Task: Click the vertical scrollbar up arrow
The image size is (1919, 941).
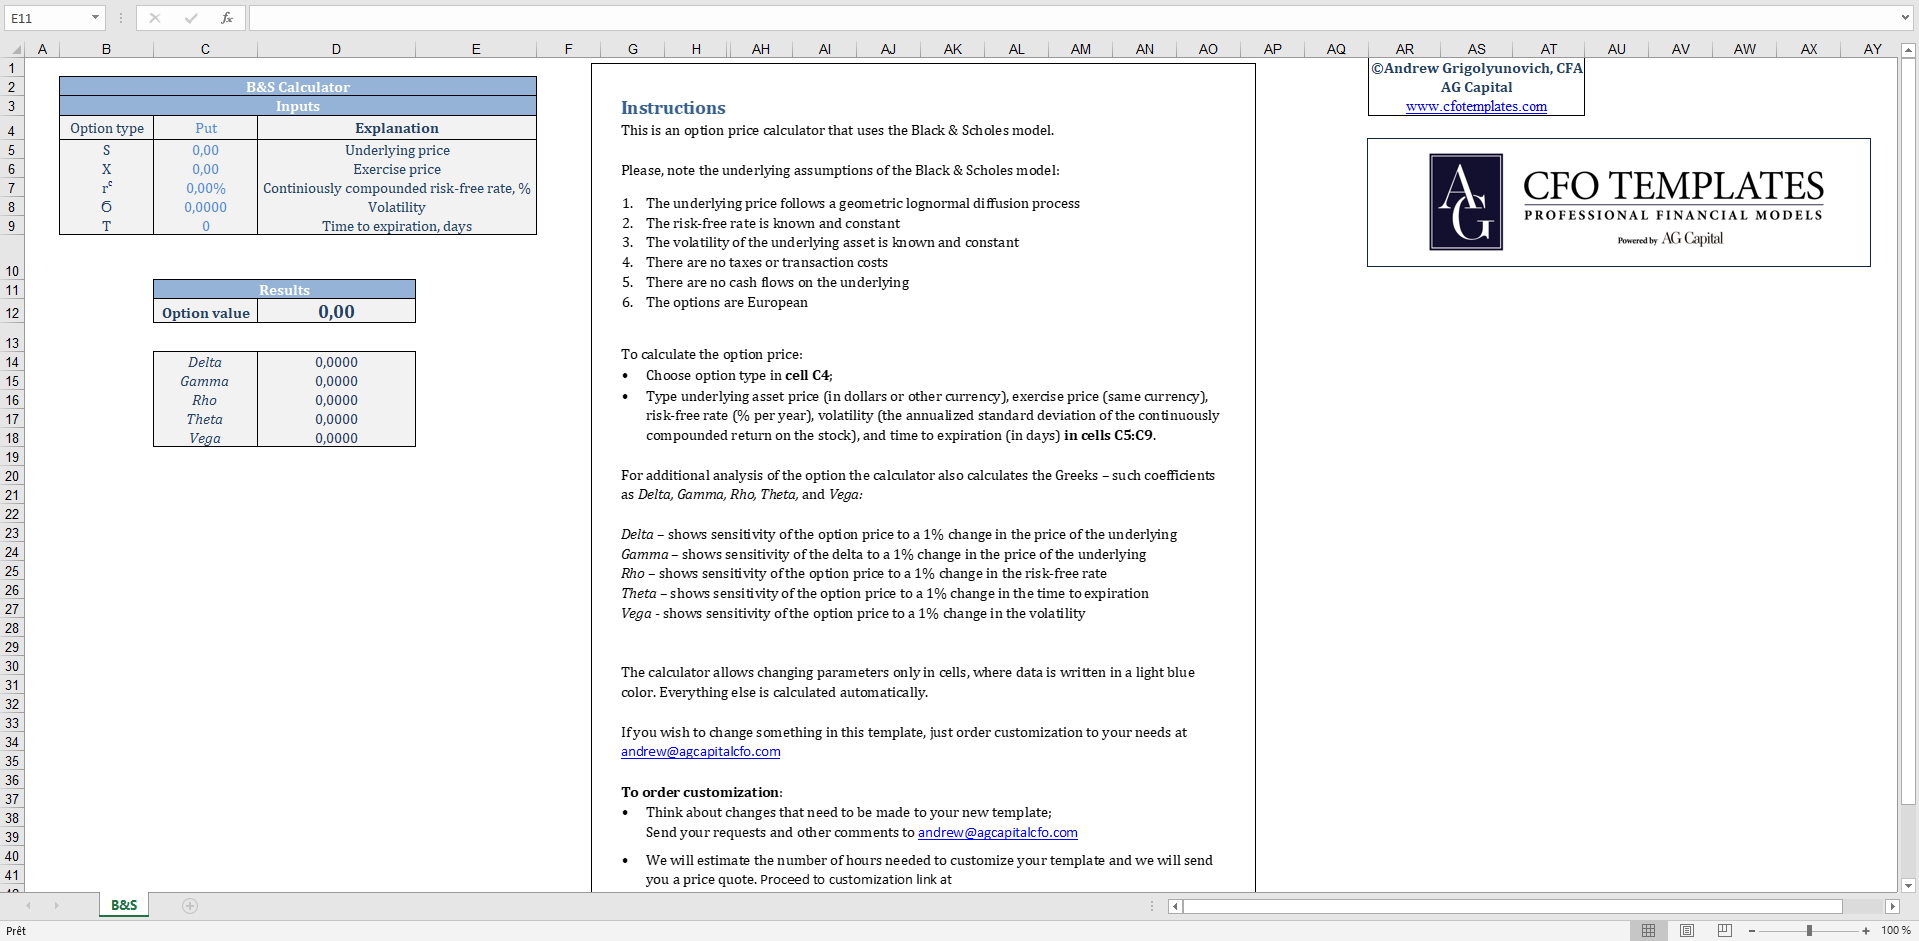Action: pyautogui.click(x=1909, y=50)
